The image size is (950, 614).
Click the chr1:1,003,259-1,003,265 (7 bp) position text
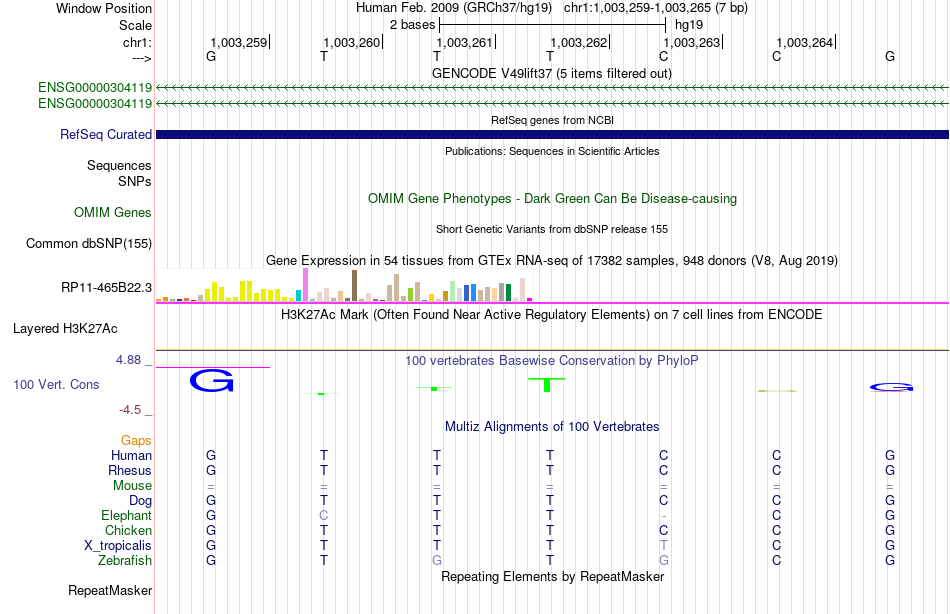tap(656, 8)
